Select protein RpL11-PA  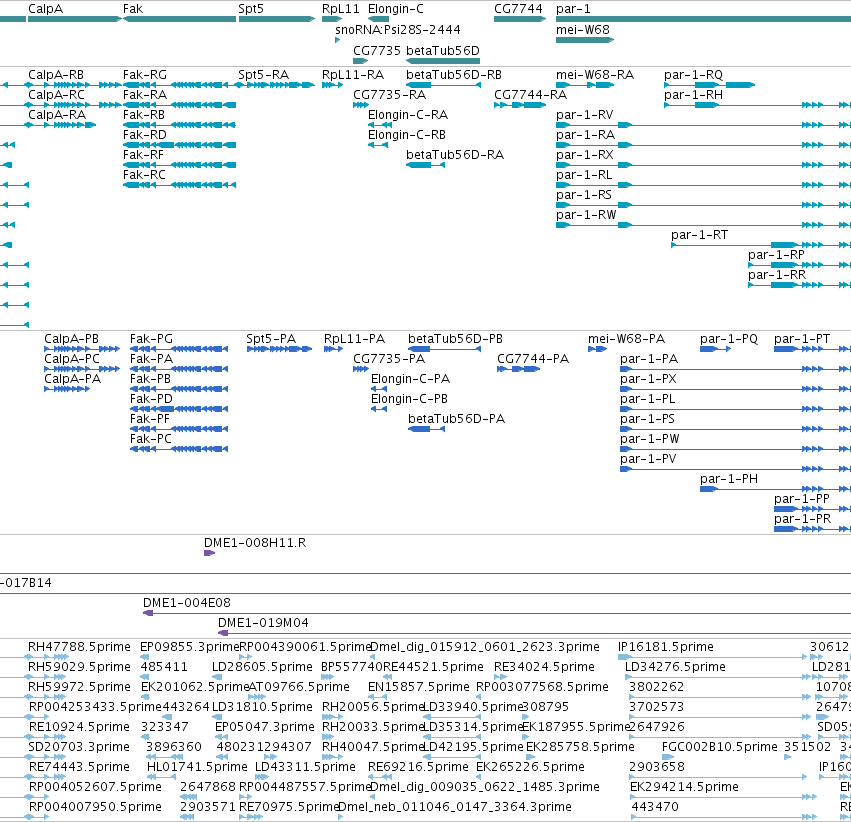coord(333,349)
